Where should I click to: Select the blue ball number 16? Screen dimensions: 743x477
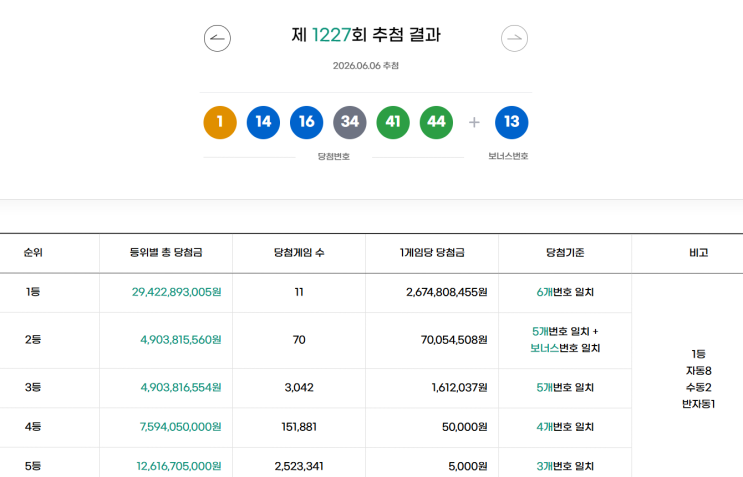(307, 122)
